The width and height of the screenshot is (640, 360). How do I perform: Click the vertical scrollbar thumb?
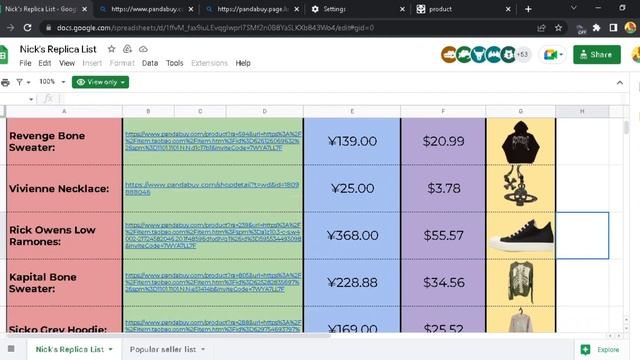(626, 127)
